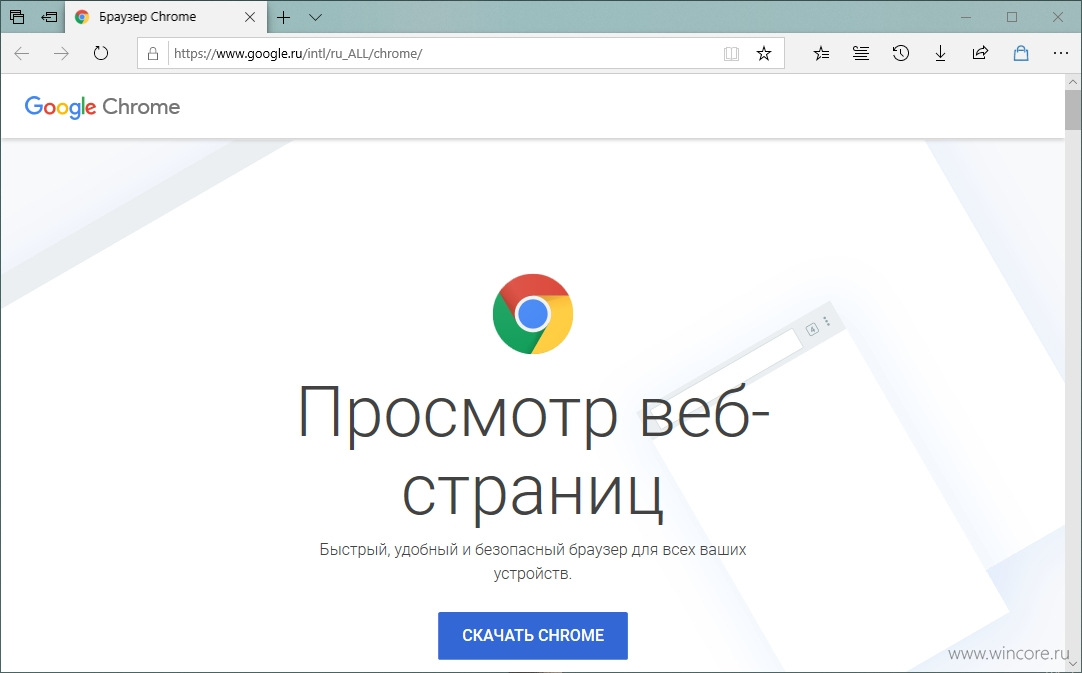Image resolution: width=1082 pixels, height=673 pixels.
Task: Toggle reading view book icon
Action: click(731, 54)
